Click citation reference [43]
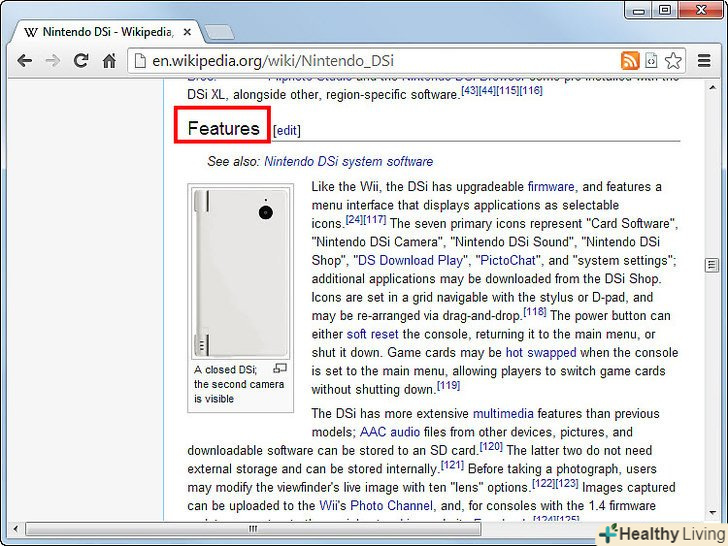Screen dimensions: 728x546 (x=470, y=90)
